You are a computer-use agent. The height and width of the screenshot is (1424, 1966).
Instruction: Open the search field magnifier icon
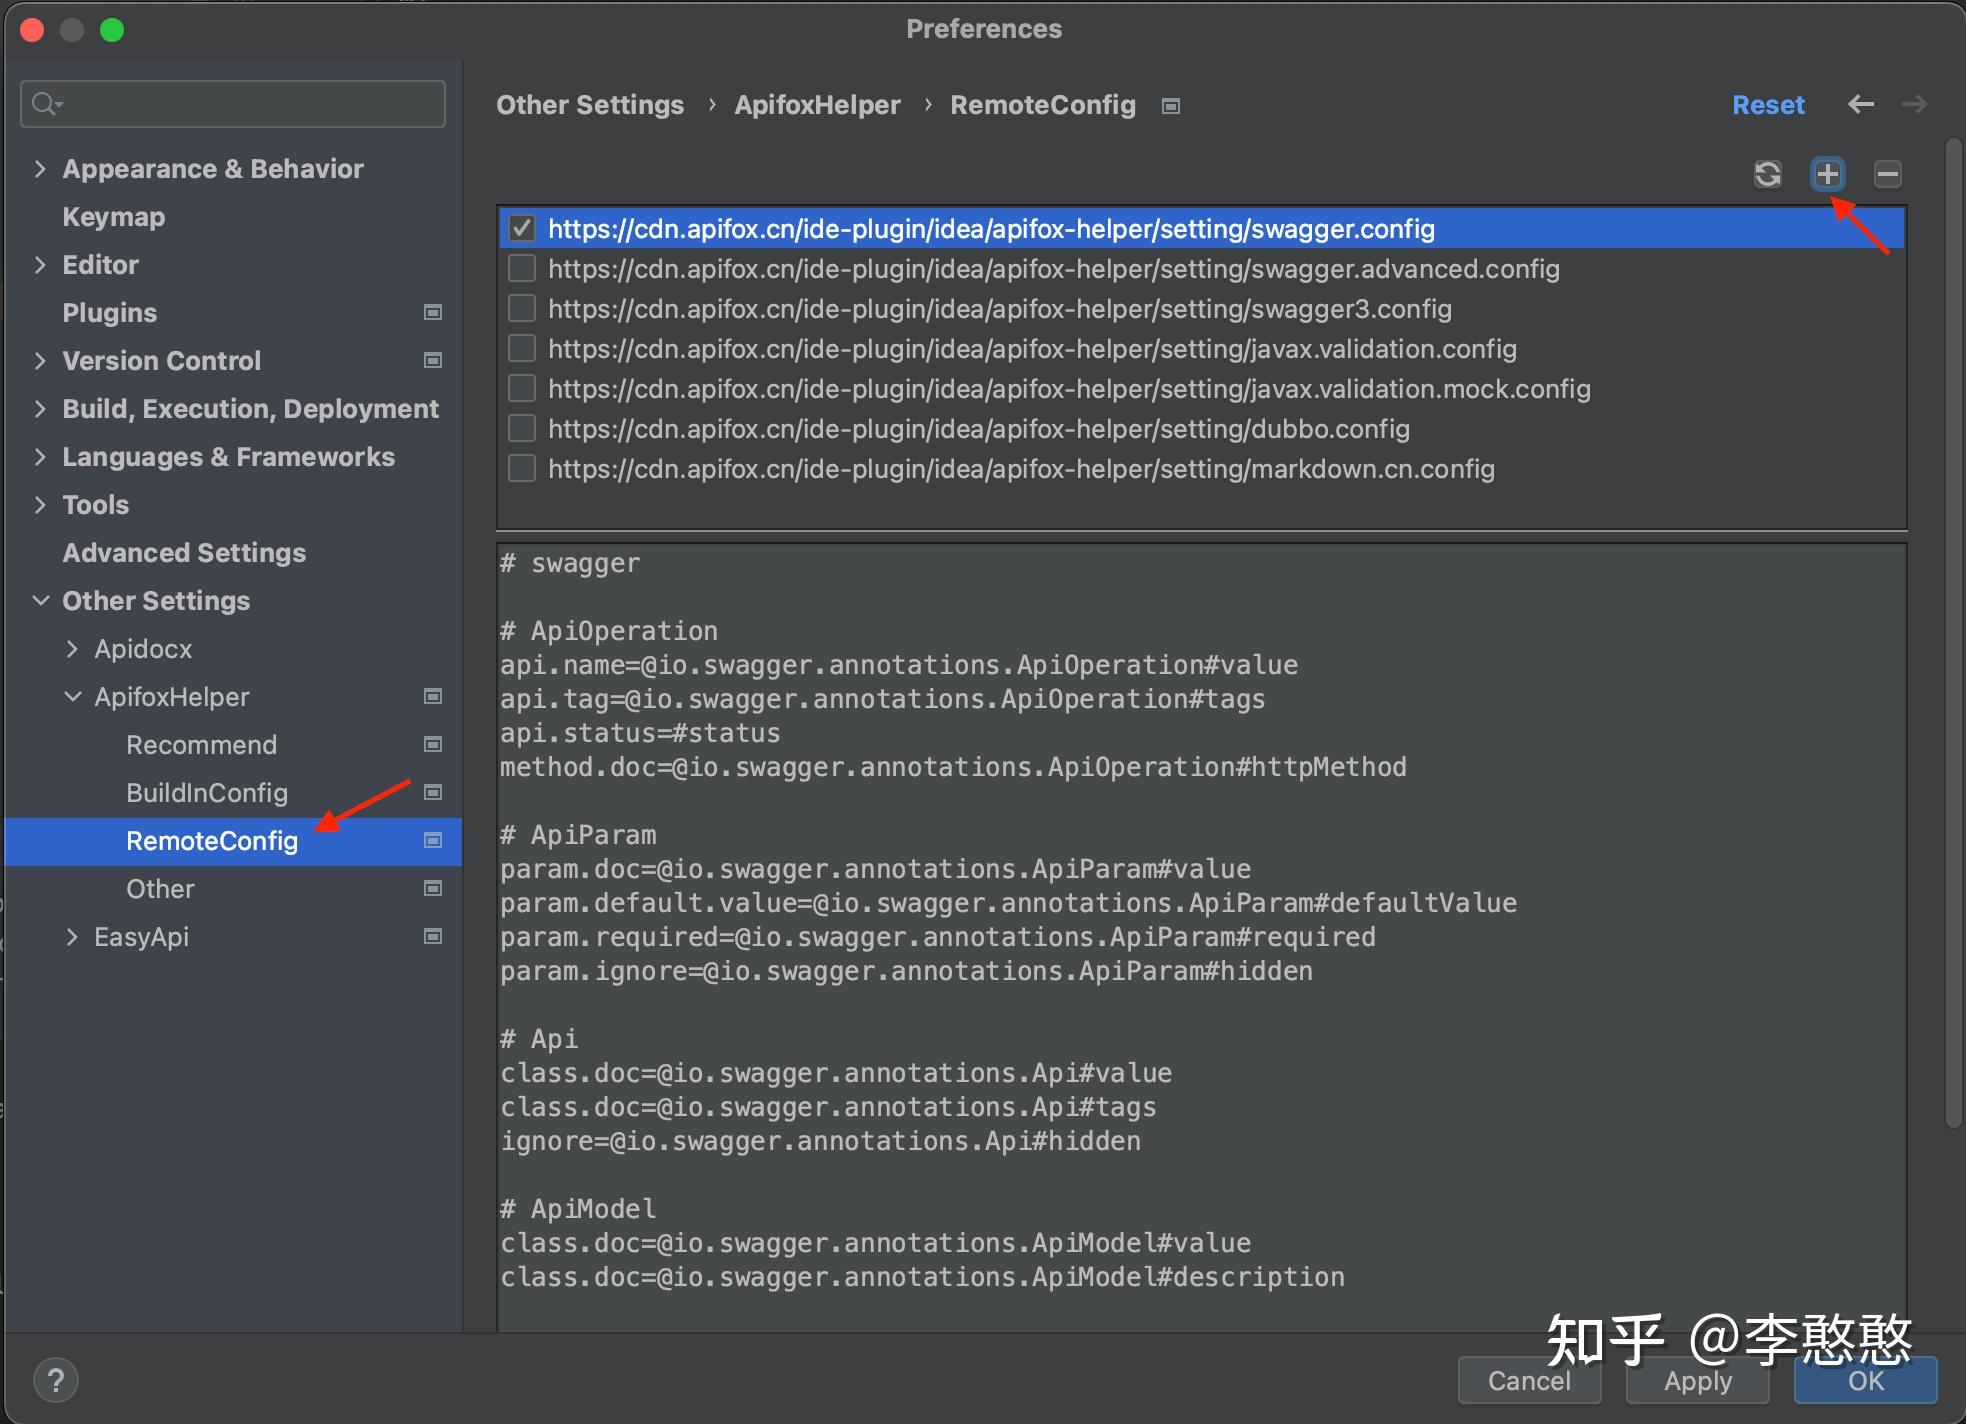click(44, 103)
